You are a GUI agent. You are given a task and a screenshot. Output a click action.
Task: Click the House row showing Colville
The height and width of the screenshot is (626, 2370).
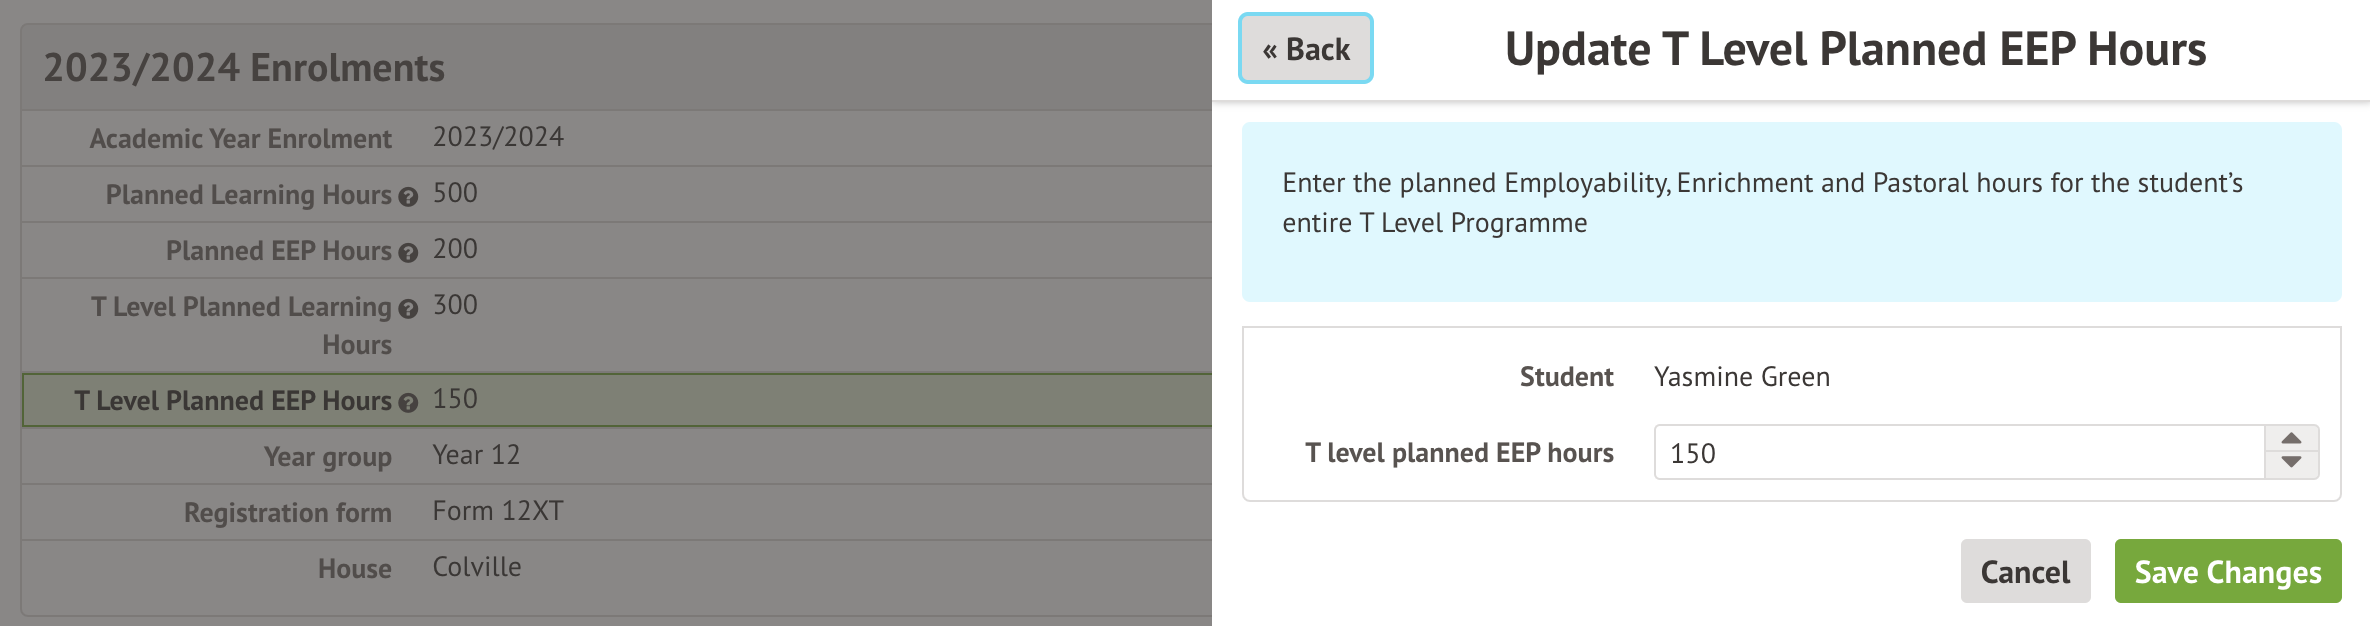click(x=600, y=567)
